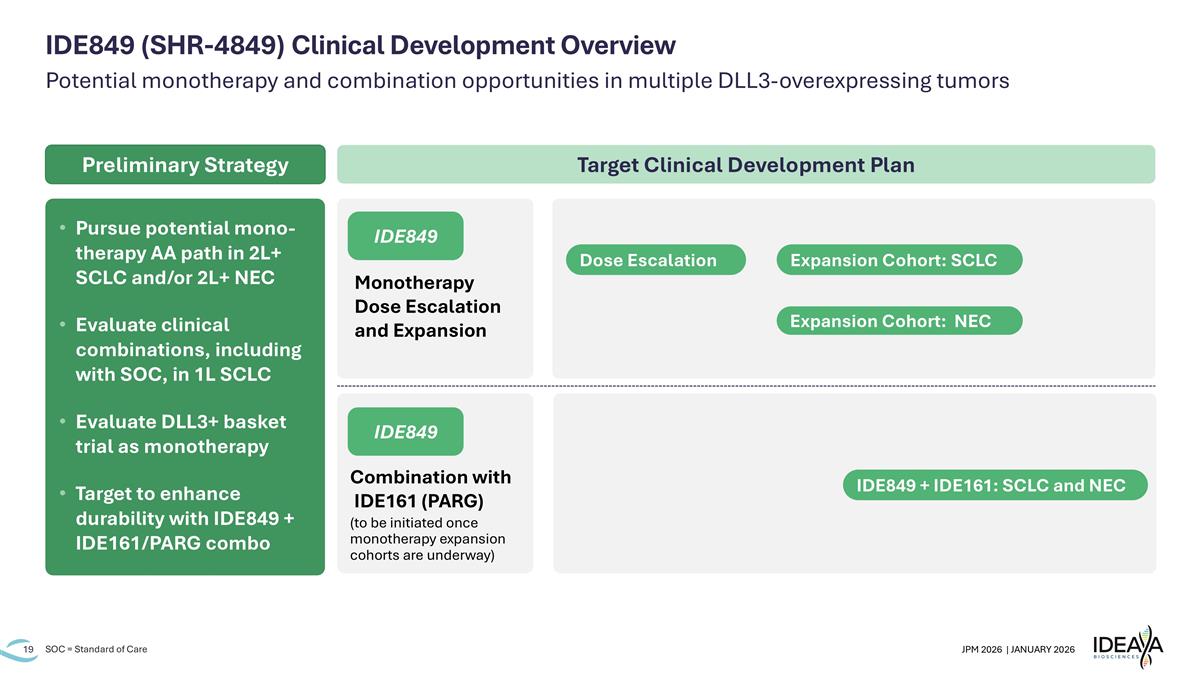Screen dimensions: 1200x675
Task: Click the Expansion Cohort: NEC pill
Action: 899,321
